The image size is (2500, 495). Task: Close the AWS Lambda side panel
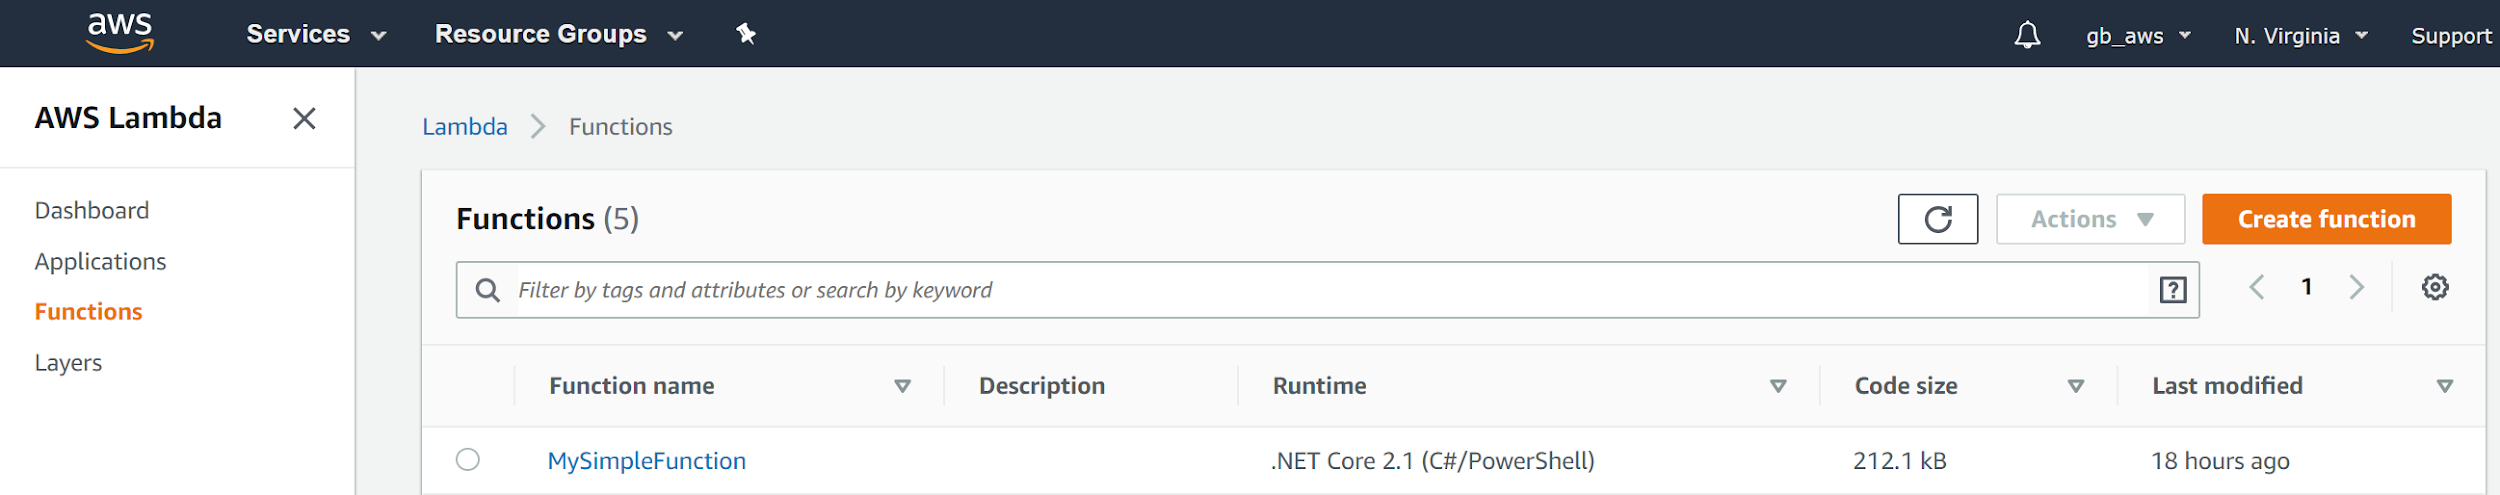304,118
